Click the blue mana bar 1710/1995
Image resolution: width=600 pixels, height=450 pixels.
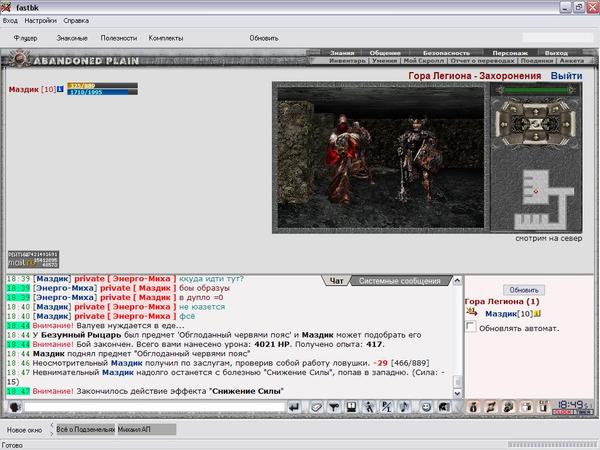pyautogui.click(x=103, y=92)
